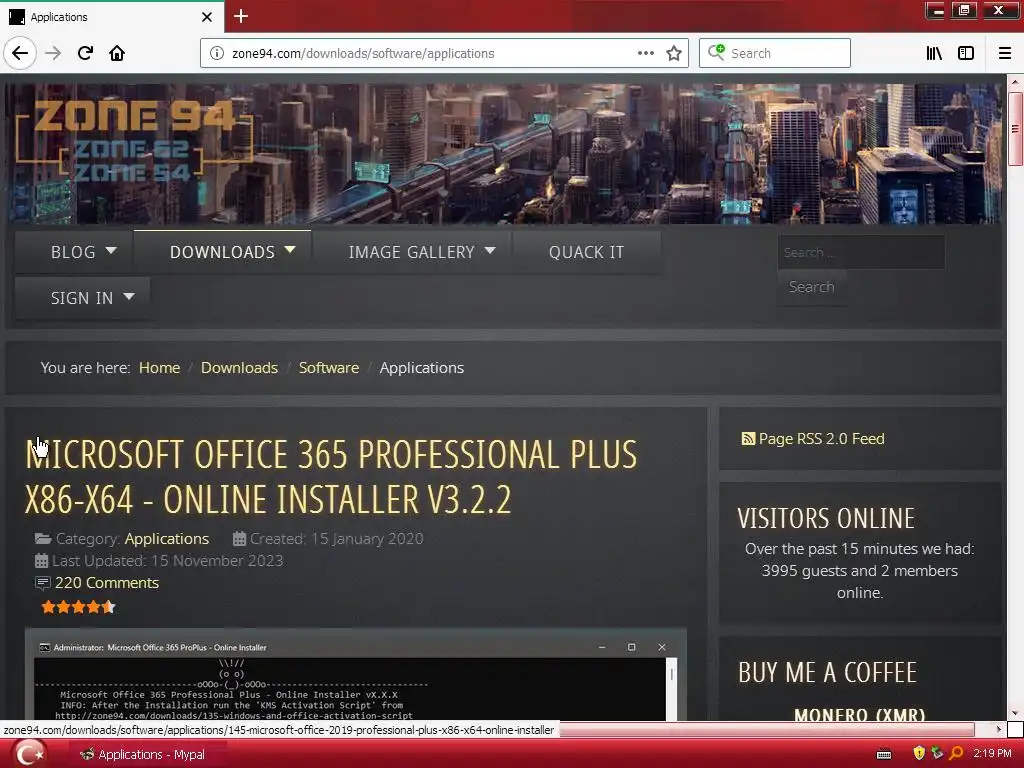Show site information icon in address bar
This screenshot has height=768, width=1024.
(216, 53)
